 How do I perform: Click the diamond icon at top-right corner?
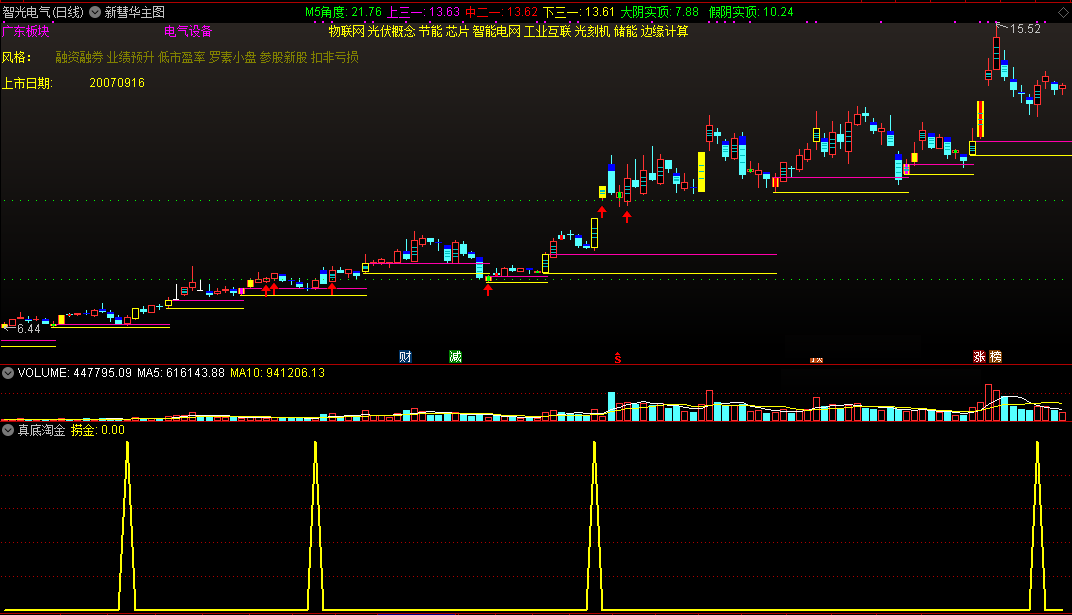point(1063,13)
